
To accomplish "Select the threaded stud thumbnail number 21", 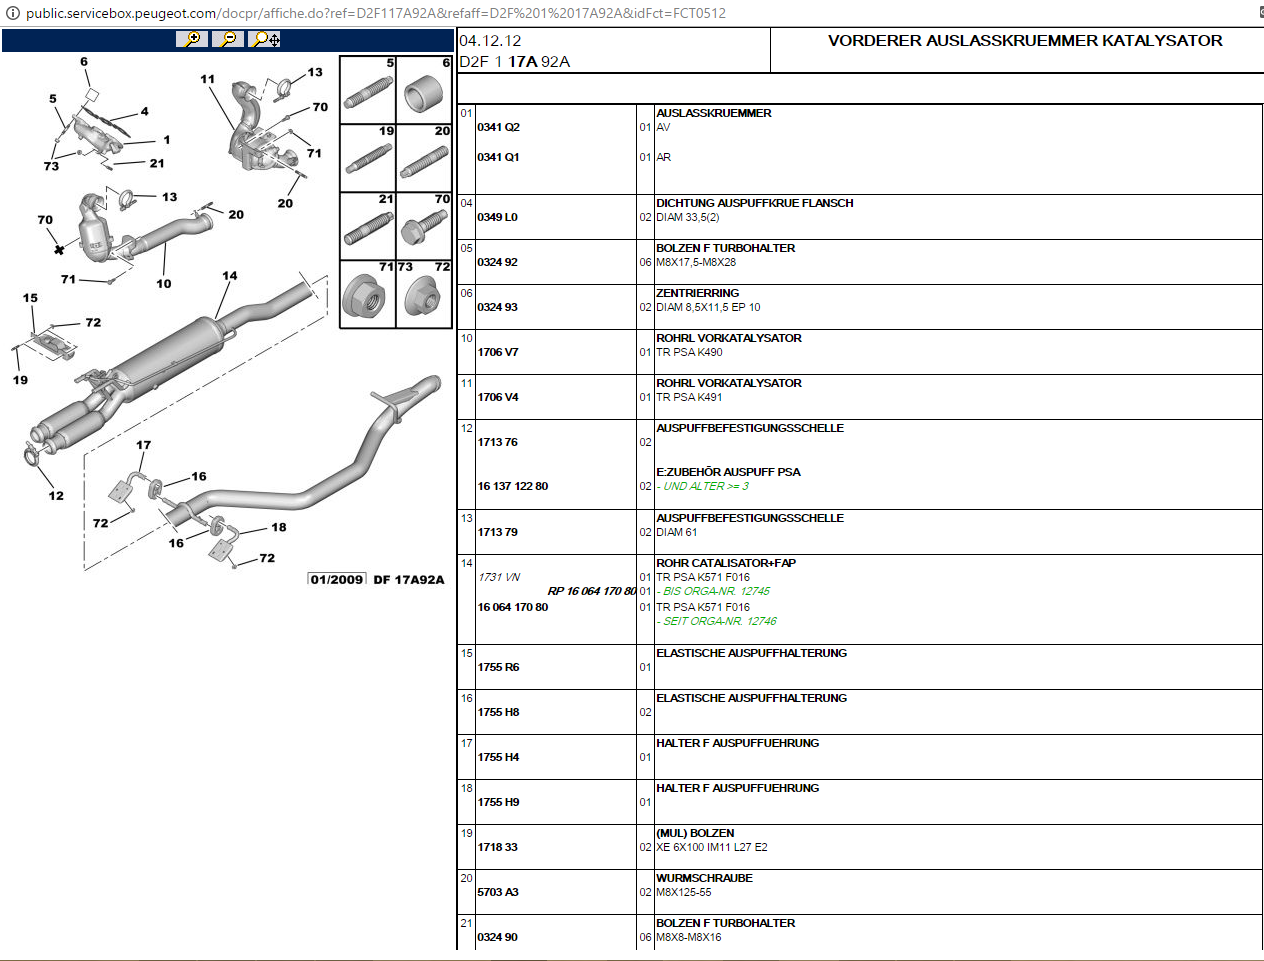I will click(368, 229).
